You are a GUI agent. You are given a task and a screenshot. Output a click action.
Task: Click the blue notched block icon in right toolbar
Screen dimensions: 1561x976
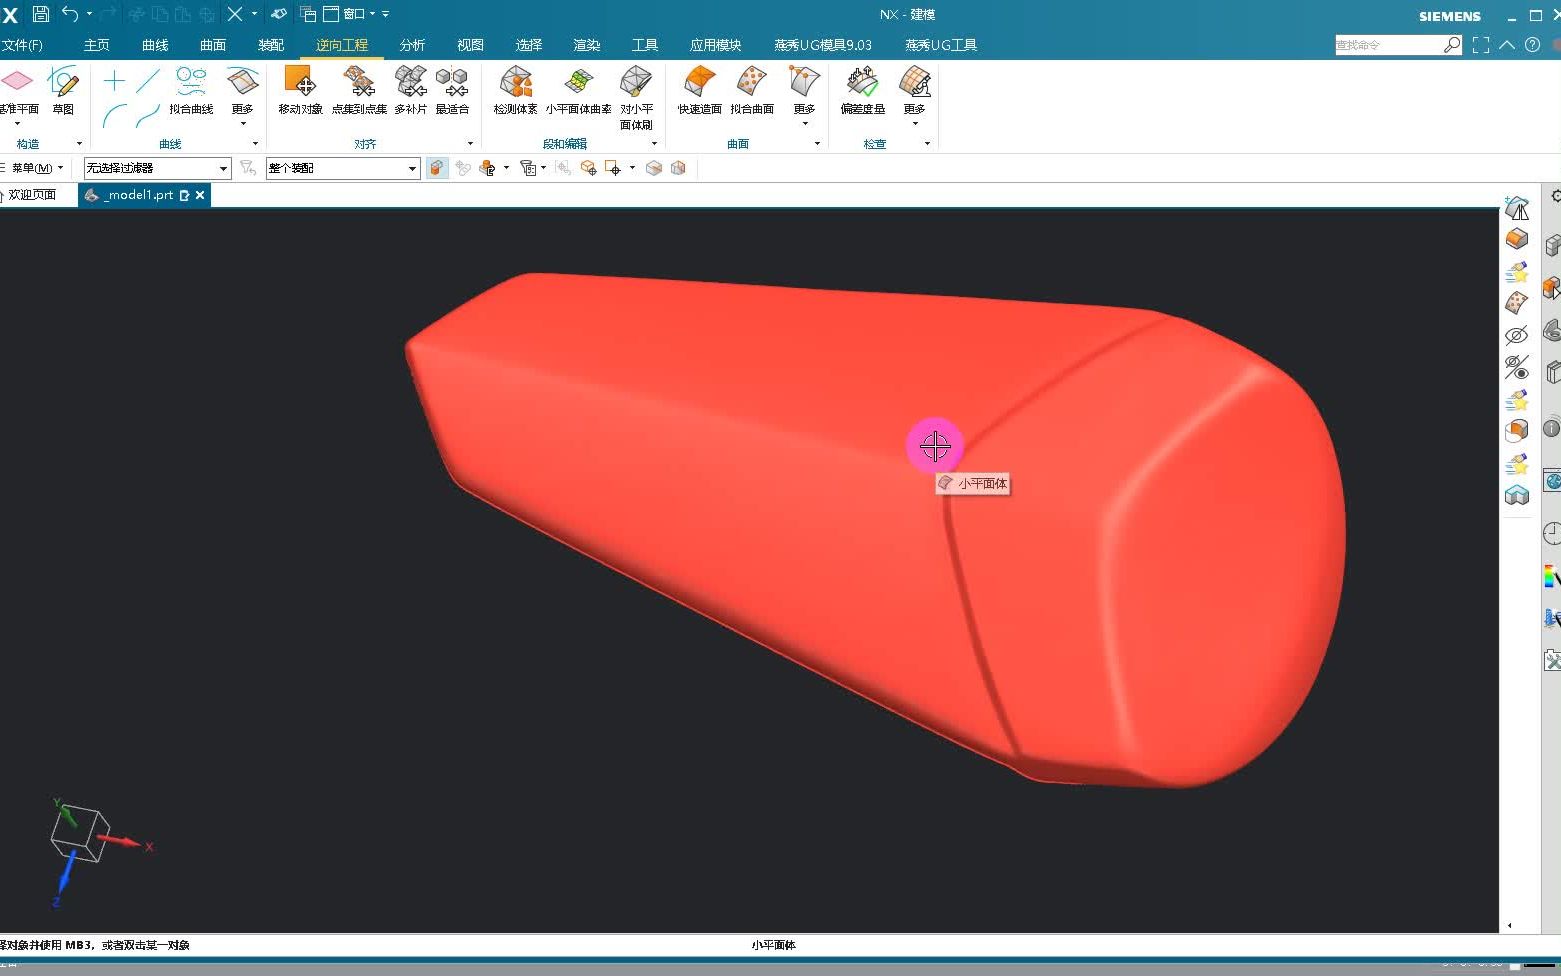1517,495
